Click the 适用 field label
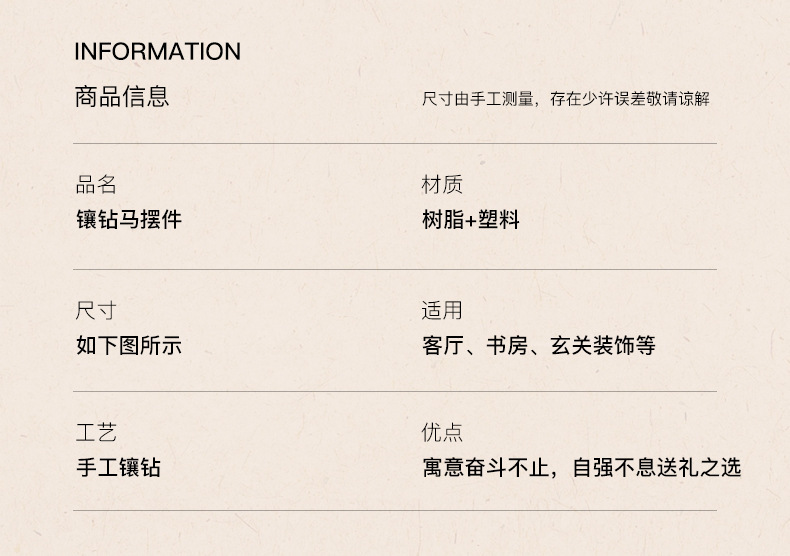This screenshot has height=556, width=790. pyautogui.click(x=442, y=310)
